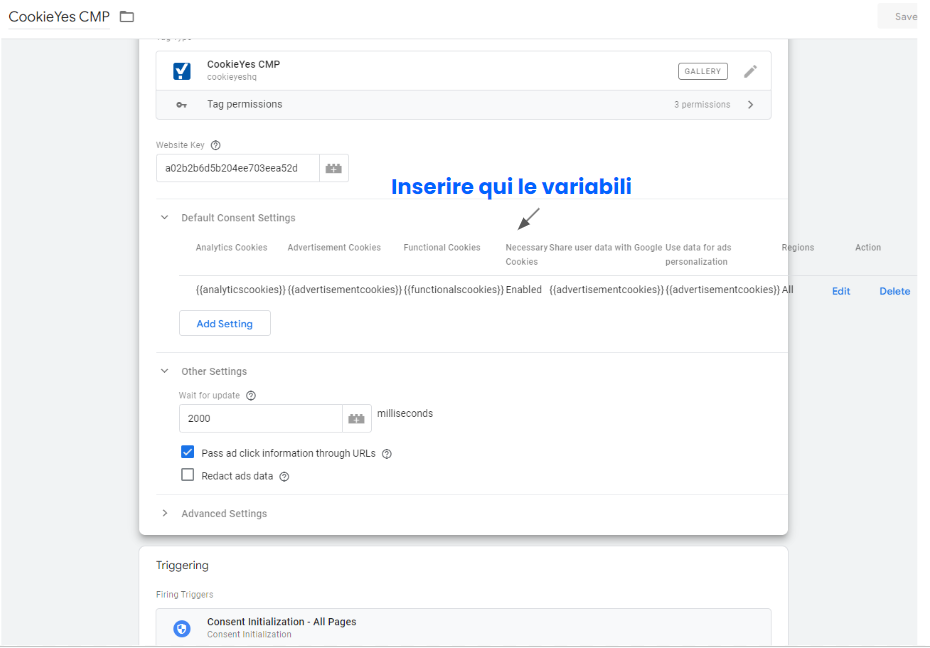Image resolution: width=930 pixels, height=648 pixels.
Task: Click the CookieYes CMP tag logo icon
Action: pyautogui.click(x=181, y=70)
